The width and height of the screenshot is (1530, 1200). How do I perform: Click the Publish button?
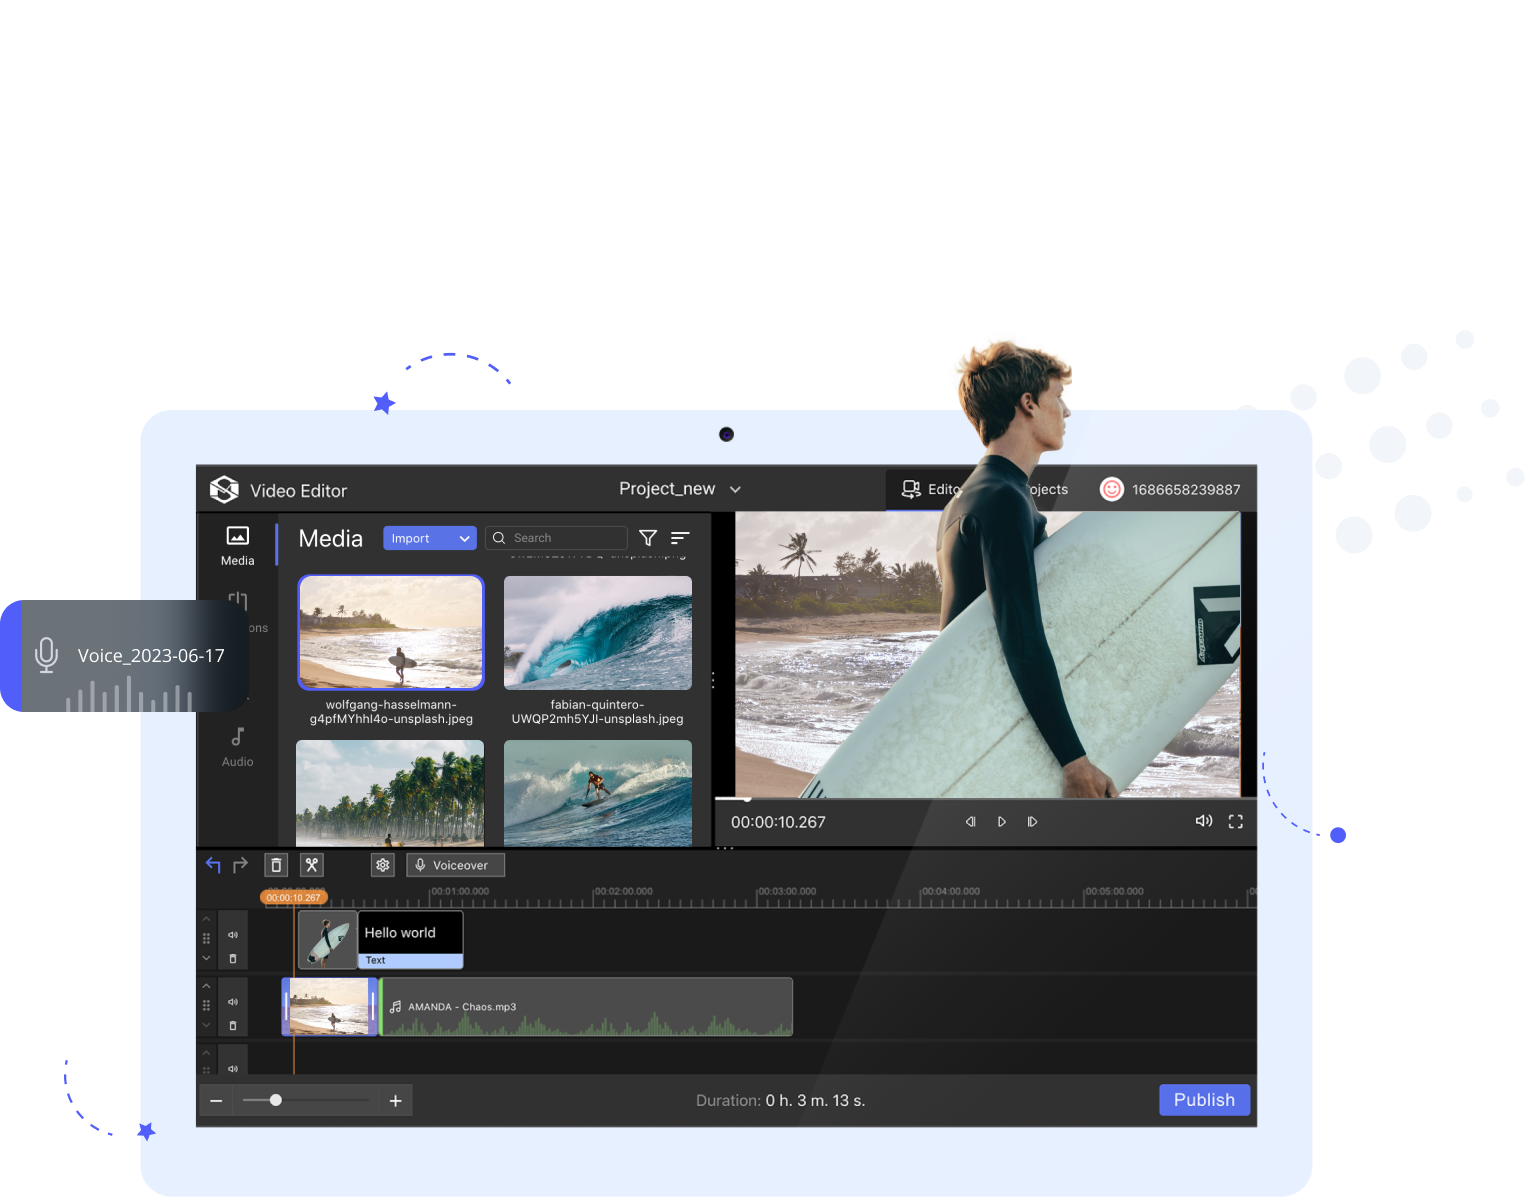(x=1205, y=1100)
